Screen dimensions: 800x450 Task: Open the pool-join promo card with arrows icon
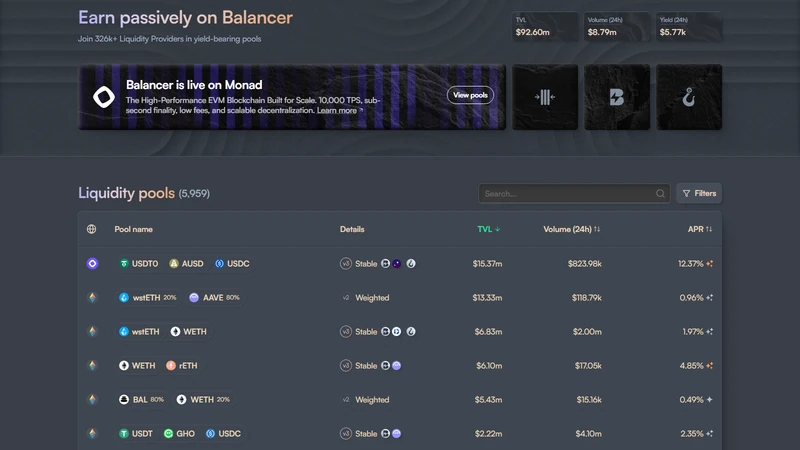click(x=545, y=97)
